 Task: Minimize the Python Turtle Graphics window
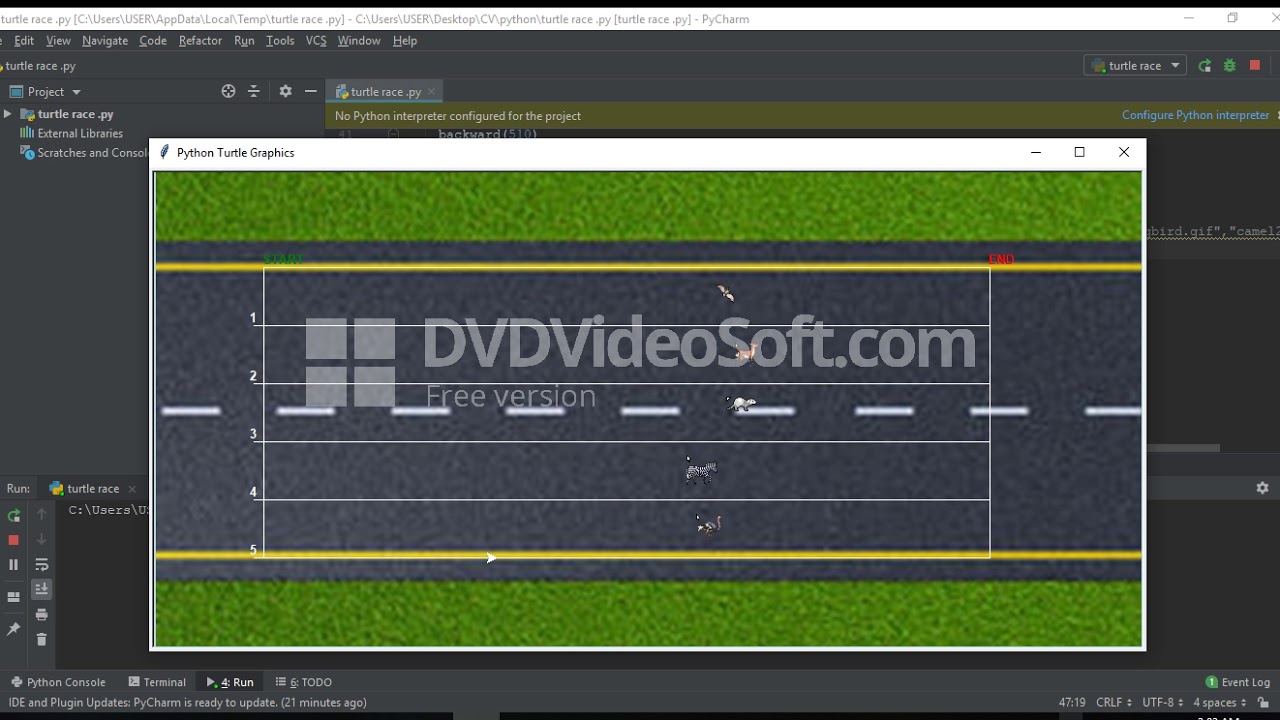coord(1036,152)
